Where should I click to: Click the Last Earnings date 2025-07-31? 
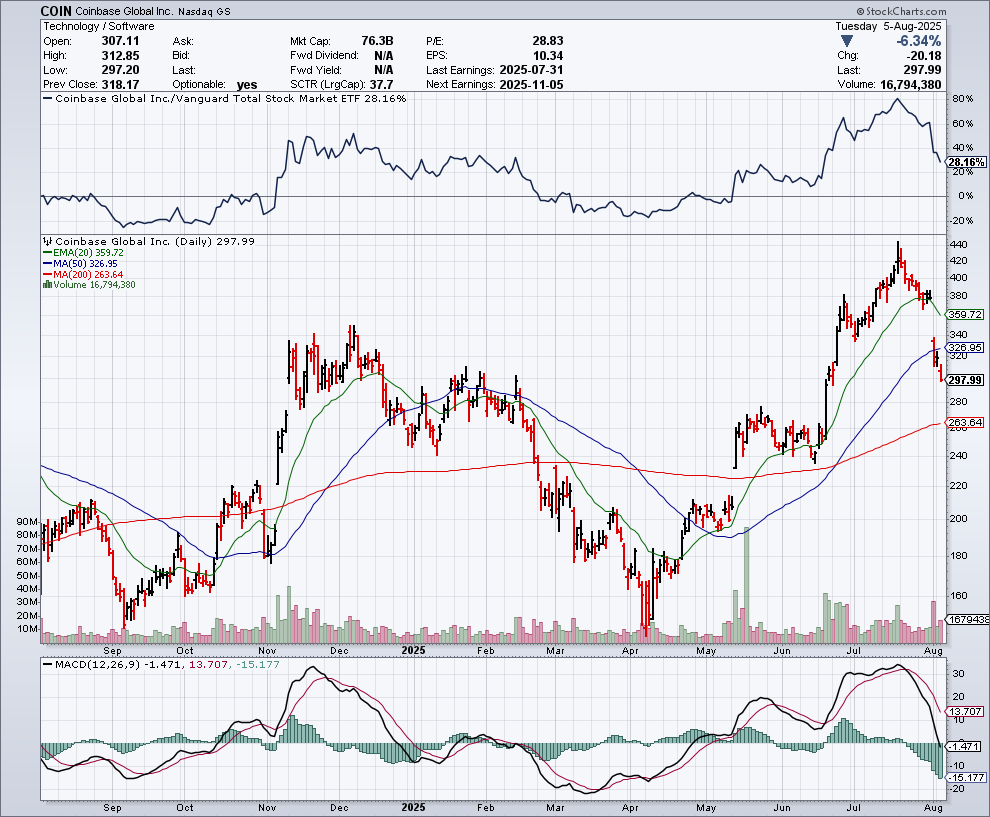531,70
